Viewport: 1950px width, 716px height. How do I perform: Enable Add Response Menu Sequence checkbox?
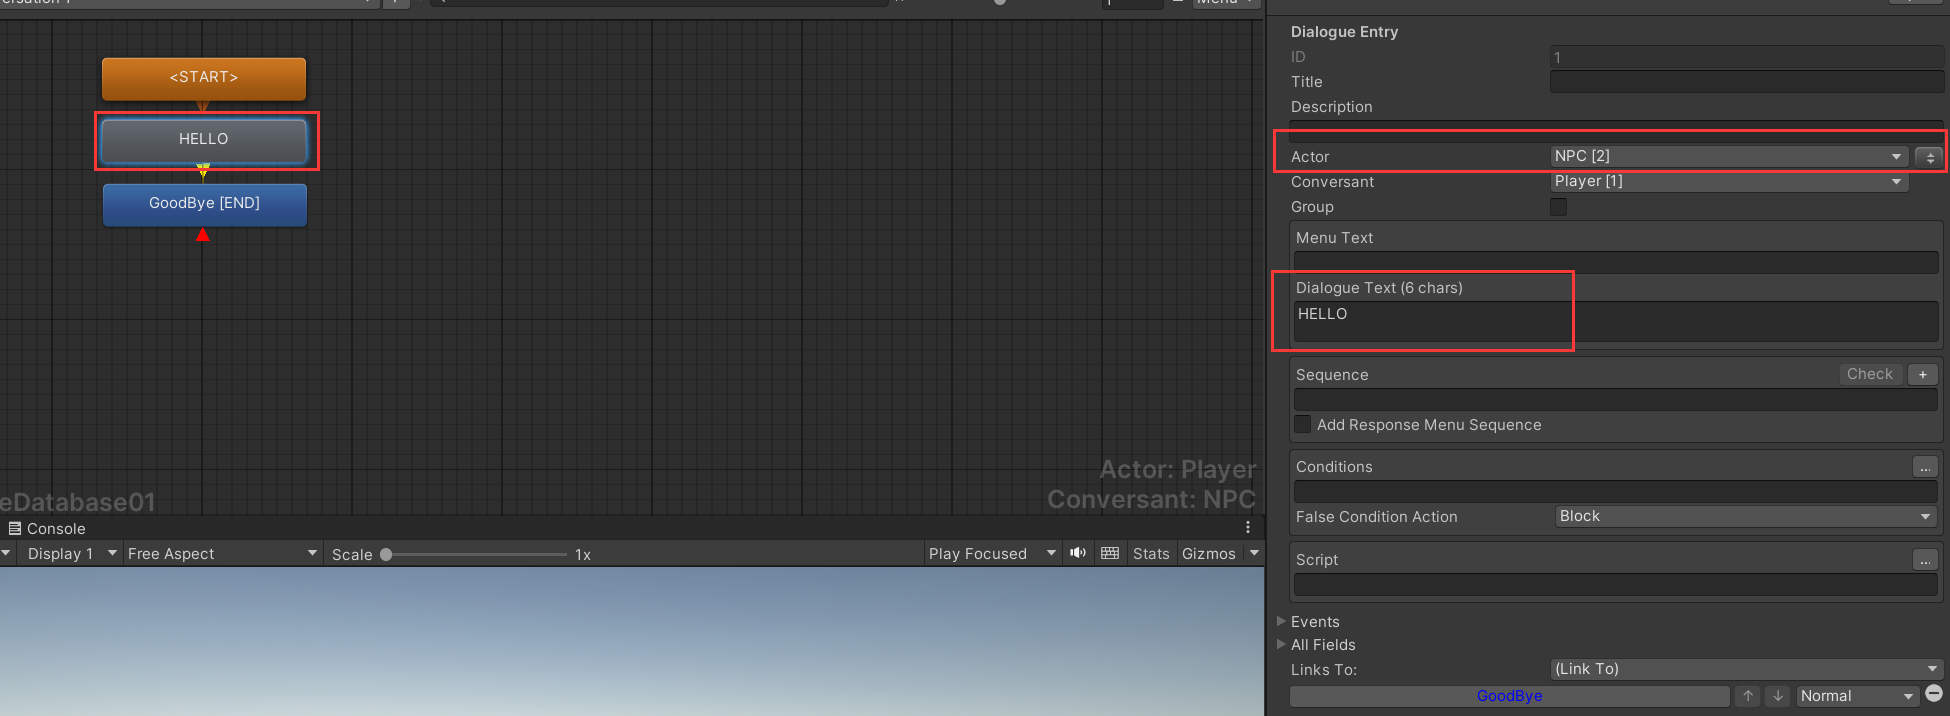point(1303,424)
